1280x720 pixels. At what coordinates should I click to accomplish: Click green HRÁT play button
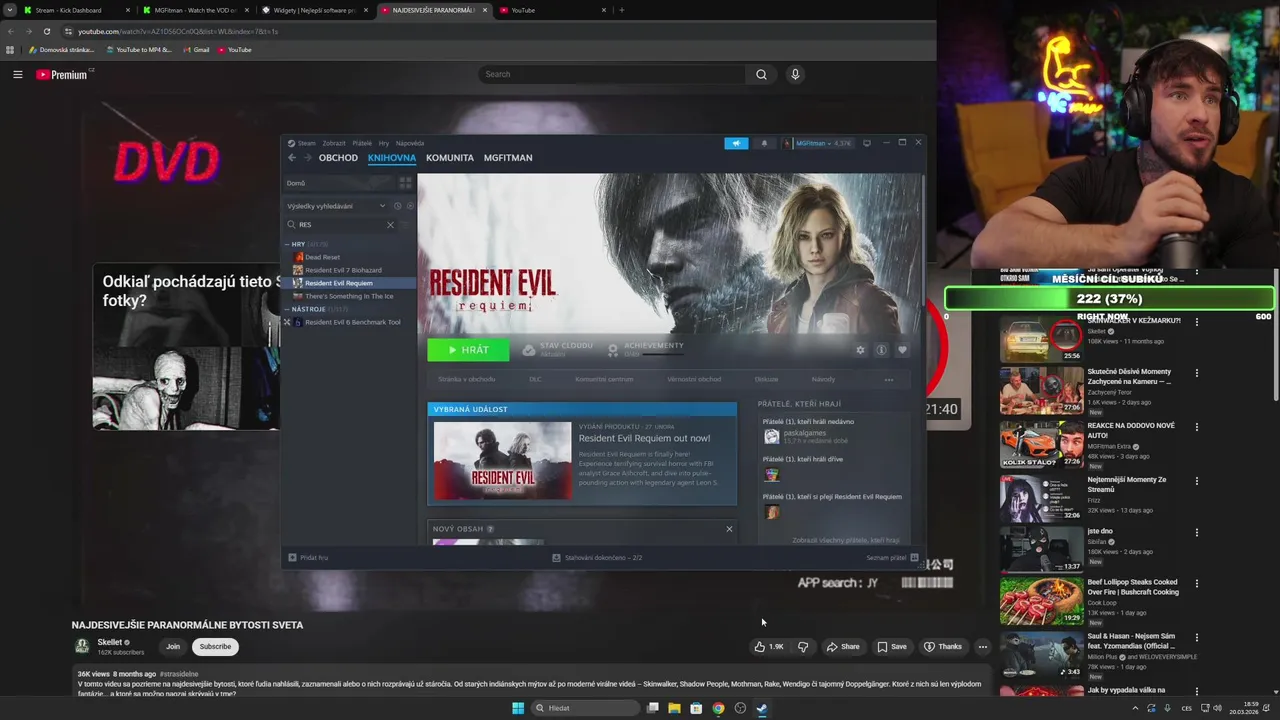click(468, 350)
